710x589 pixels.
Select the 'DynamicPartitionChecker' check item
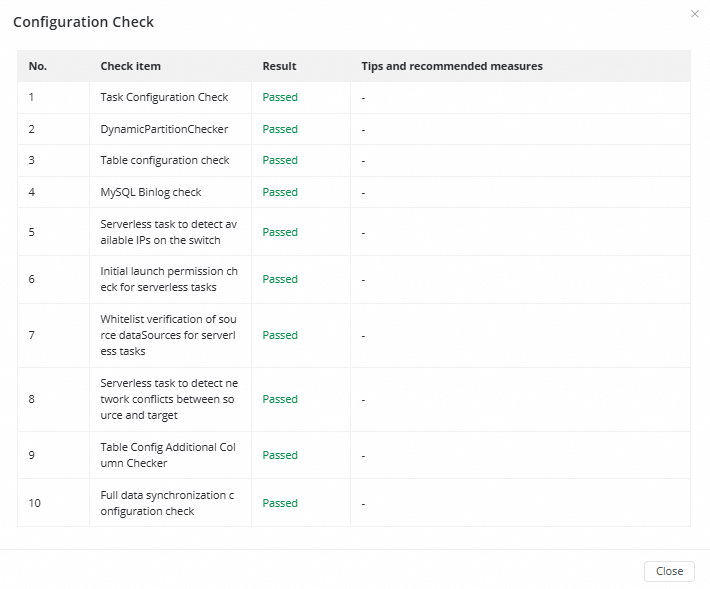(x=164, y=129)
